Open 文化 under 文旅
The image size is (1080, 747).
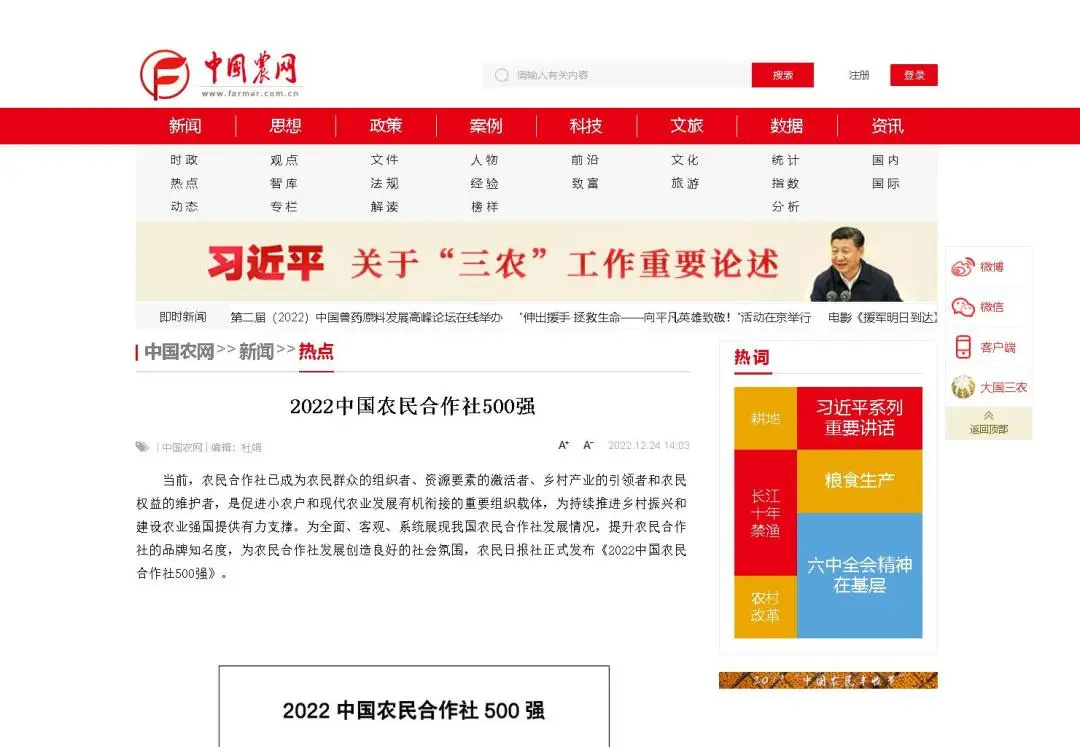(685, 160)
